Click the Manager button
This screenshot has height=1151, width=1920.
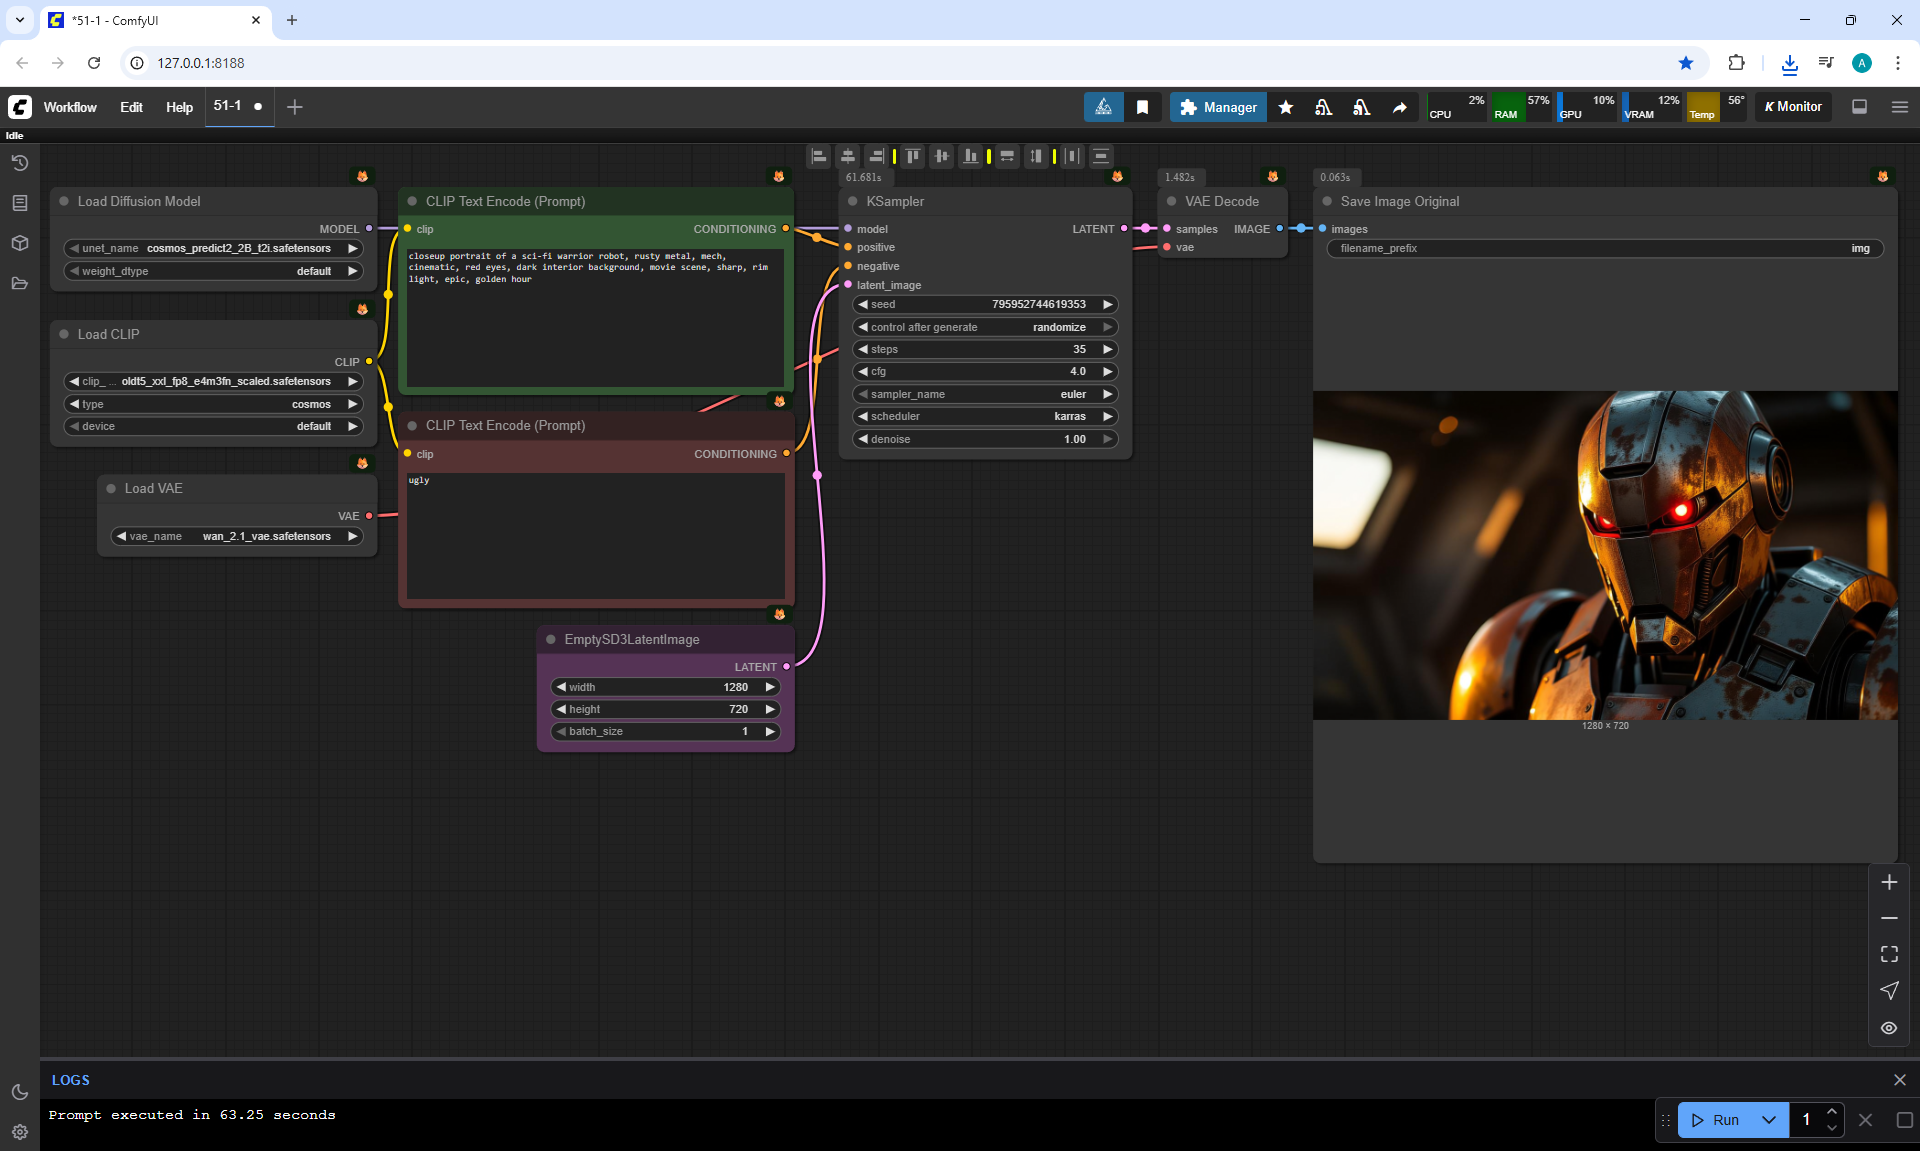1218,107
